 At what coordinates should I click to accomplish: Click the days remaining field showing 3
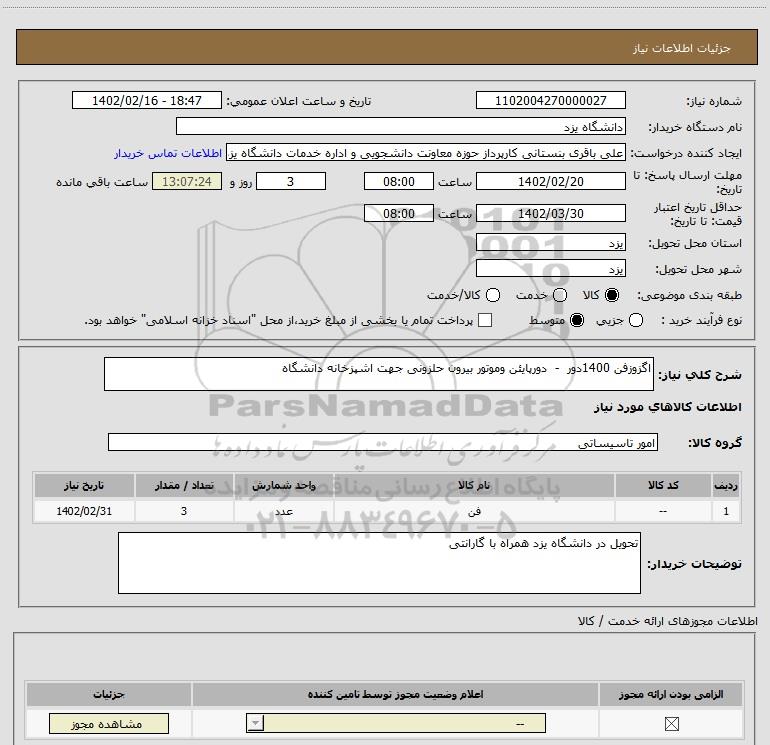(291, 181)
